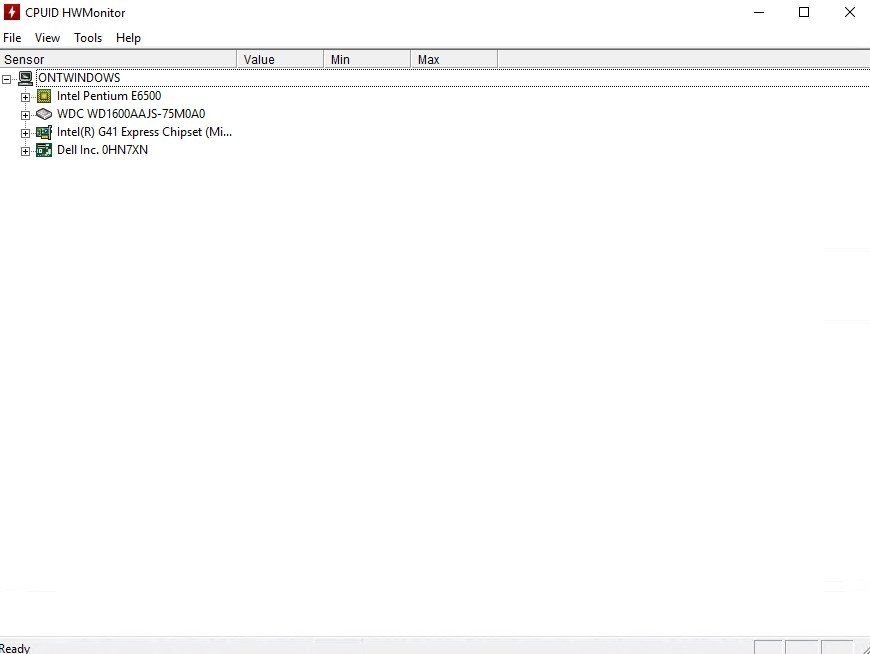870x654 pixels.
Task: Open the Tools menu
Action: tap(88, 38)
